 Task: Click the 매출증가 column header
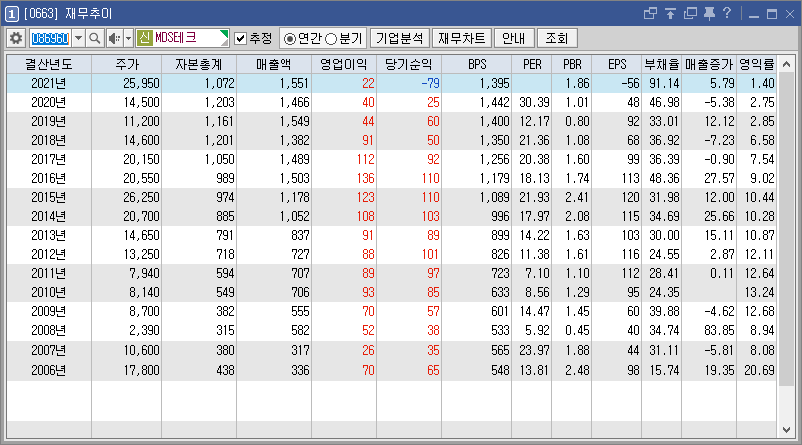coord(709,64)
